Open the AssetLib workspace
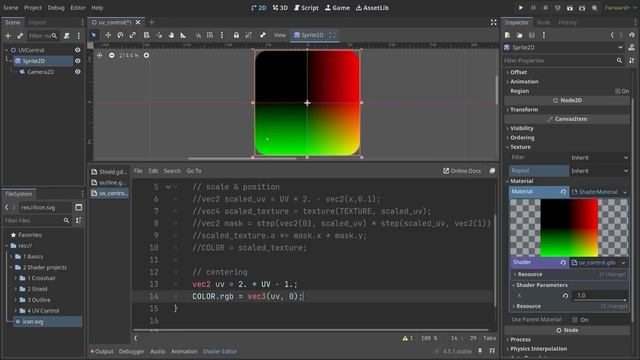 click(372, 8)
